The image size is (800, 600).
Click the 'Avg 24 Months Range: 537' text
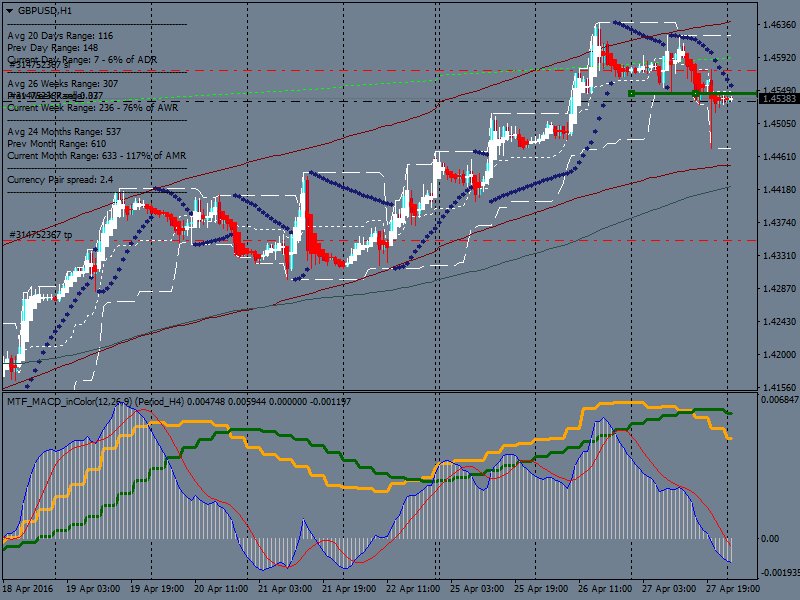(x=64, y=132)
